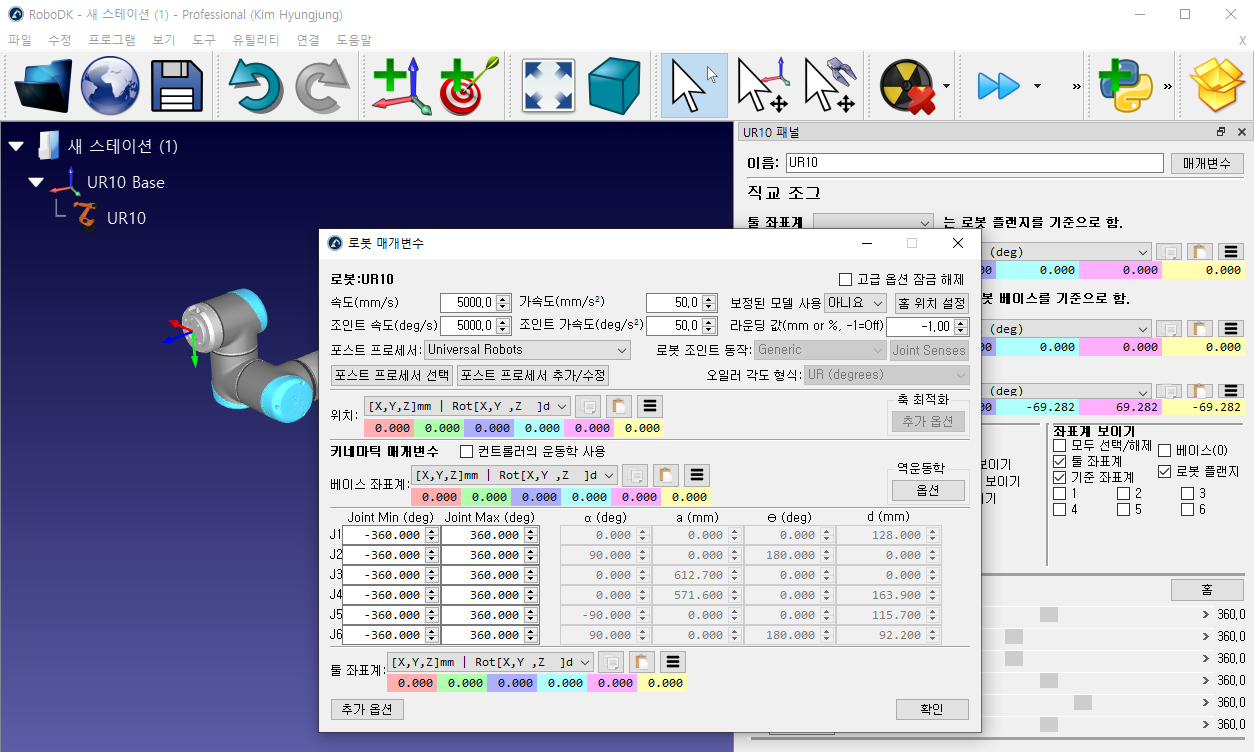
Task: Open the 파일 menu
Action: 20,40
